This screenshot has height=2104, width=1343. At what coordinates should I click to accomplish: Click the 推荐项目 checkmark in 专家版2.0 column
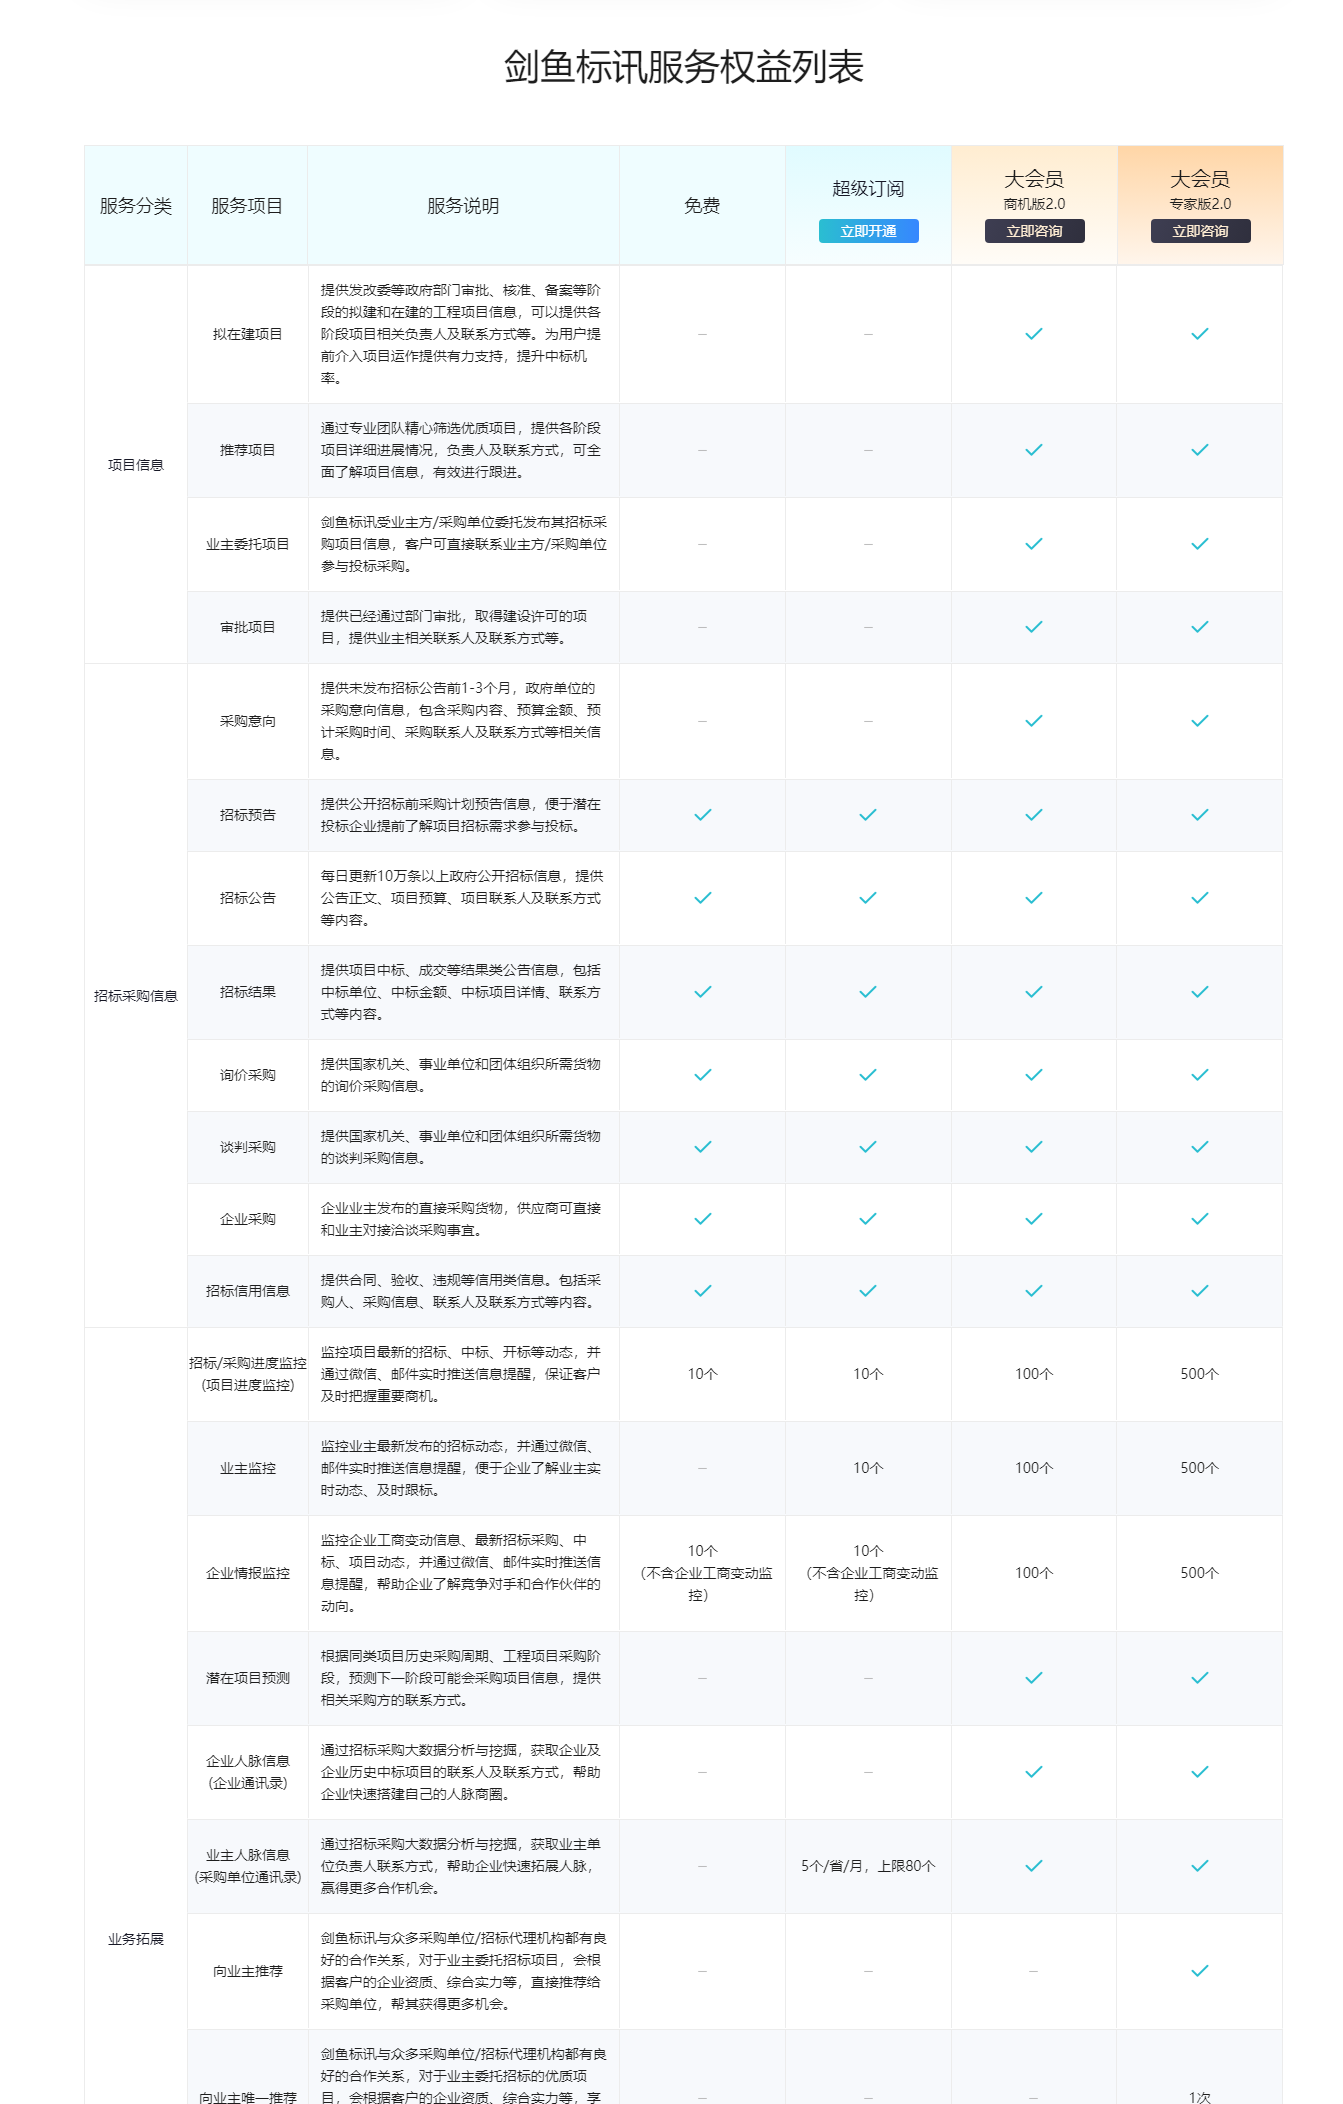(x=1200, y=450)
